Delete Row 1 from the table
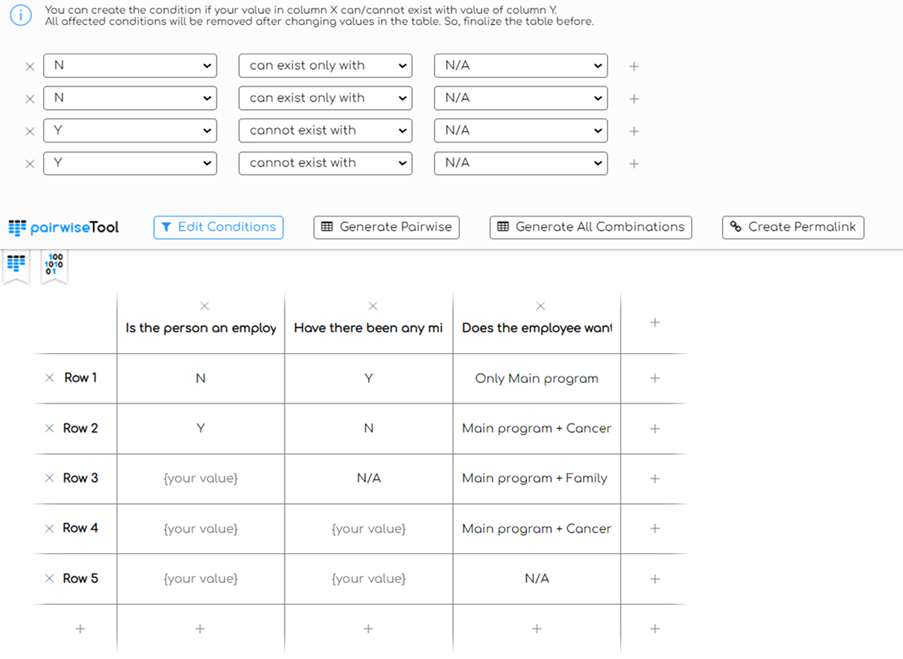Screen dimensions: 903x659 coord(49,378)
